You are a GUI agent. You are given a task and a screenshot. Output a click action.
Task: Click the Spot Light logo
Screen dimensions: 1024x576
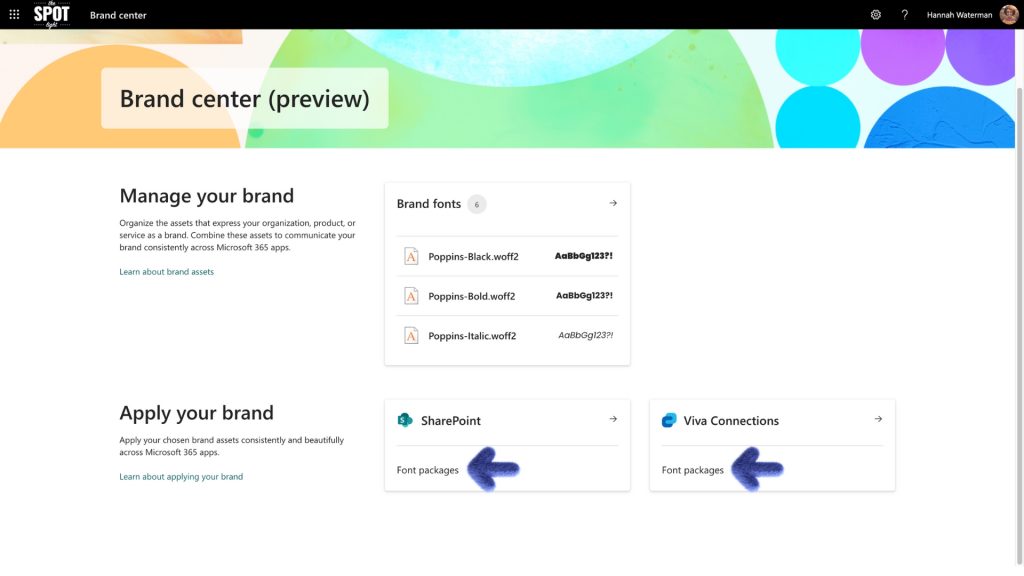(x=52, y=14)
